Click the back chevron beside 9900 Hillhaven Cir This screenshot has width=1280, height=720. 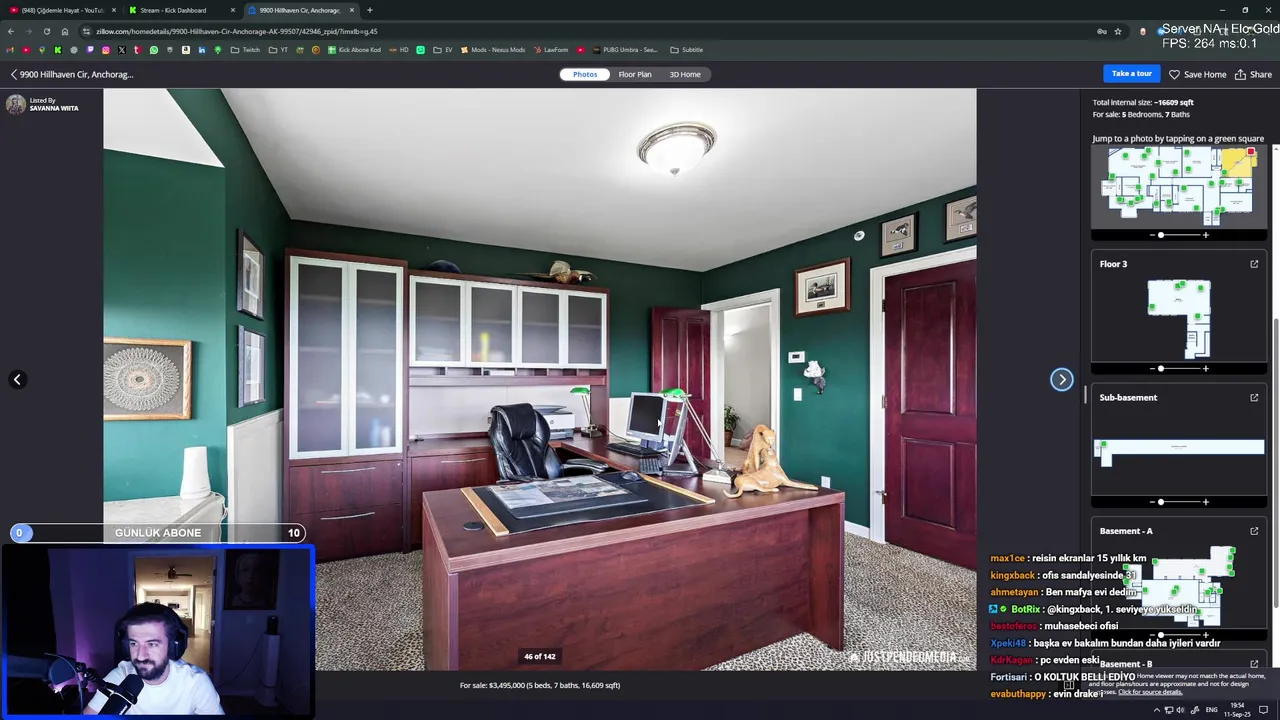tap(14, 74)
